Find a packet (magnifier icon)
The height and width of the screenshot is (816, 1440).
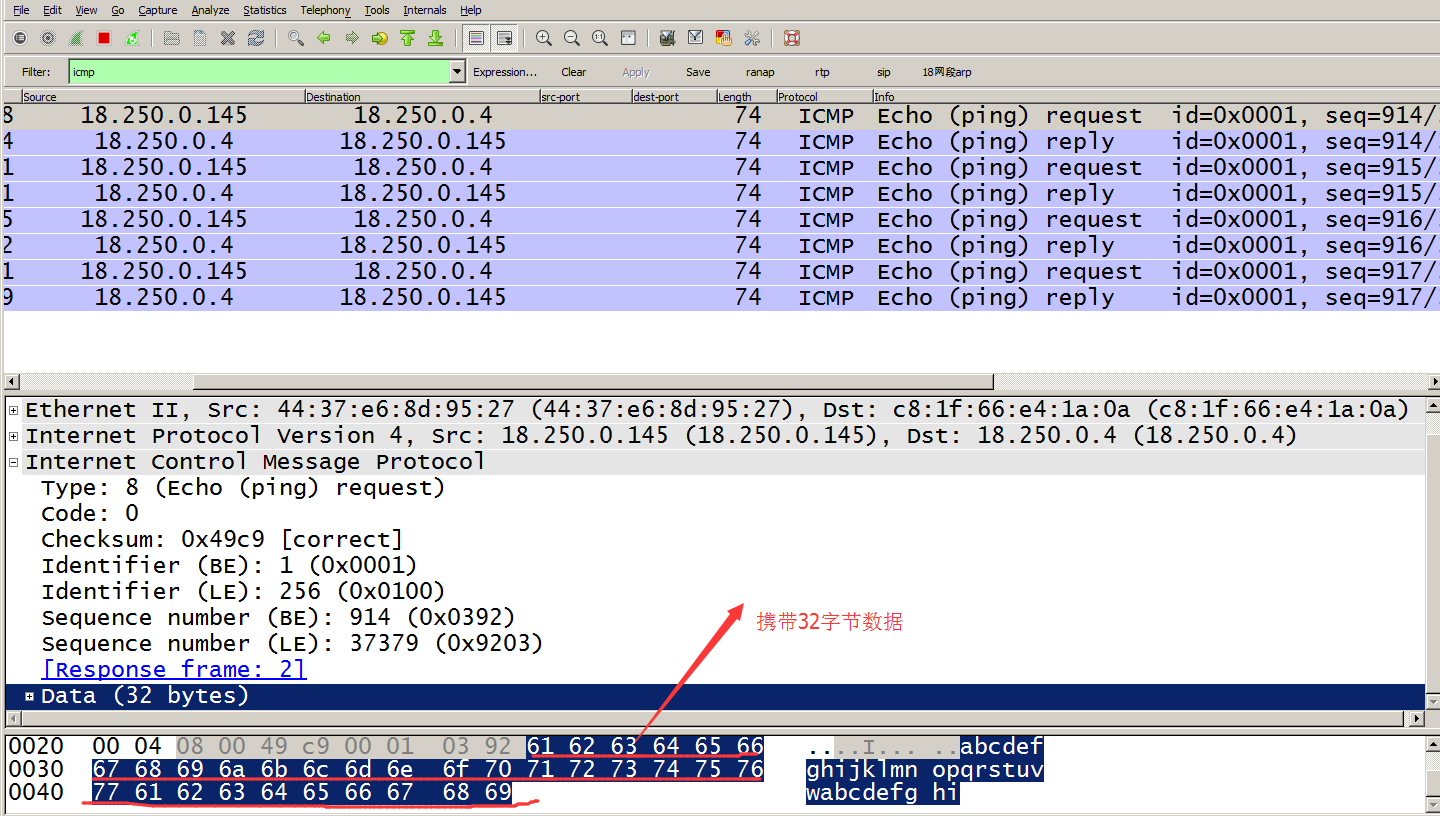coord(296,38)
